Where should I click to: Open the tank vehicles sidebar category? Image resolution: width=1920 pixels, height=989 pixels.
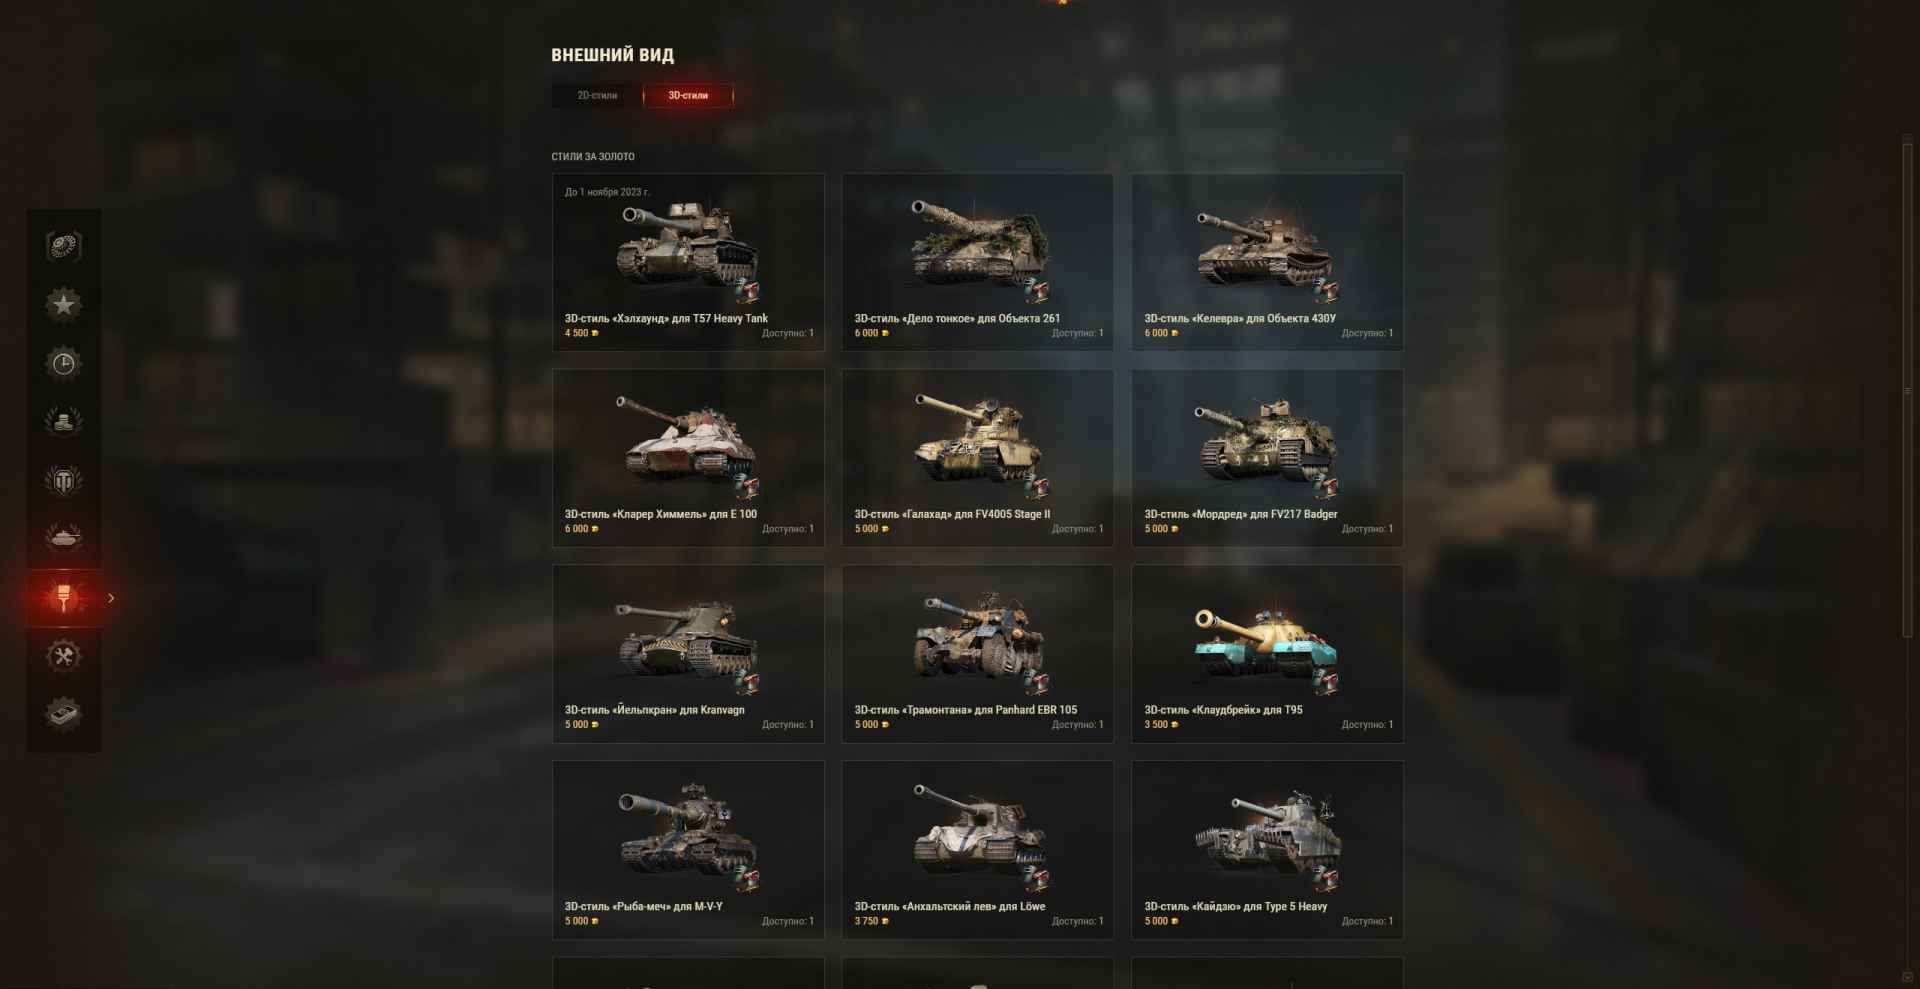pos(64,538)
